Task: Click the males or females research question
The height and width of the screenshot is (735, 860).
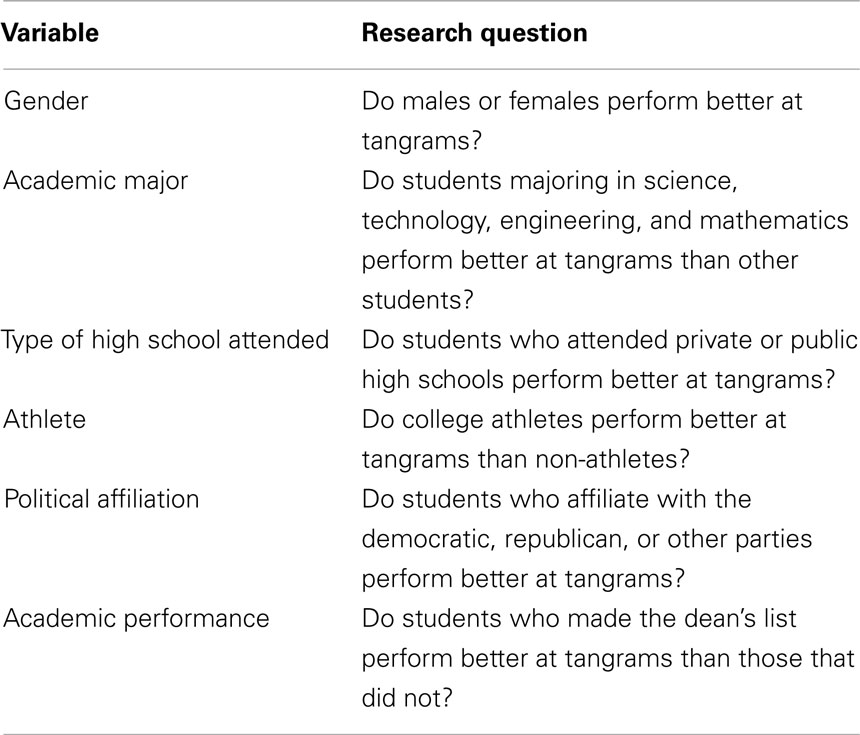Action: (582, 121)
